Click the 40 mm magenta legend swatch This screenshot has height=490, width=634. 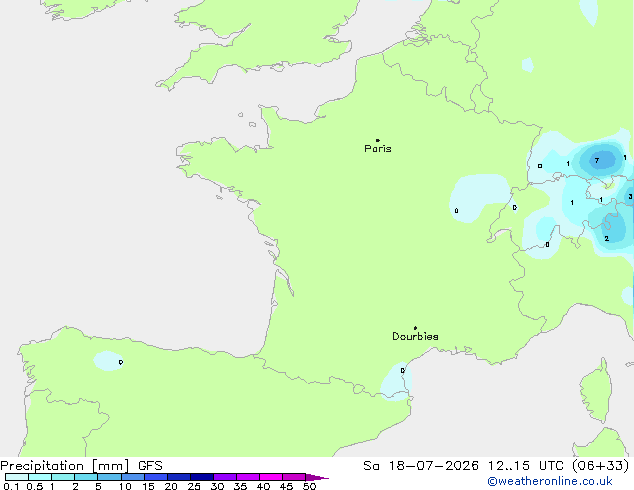[271, 477]
